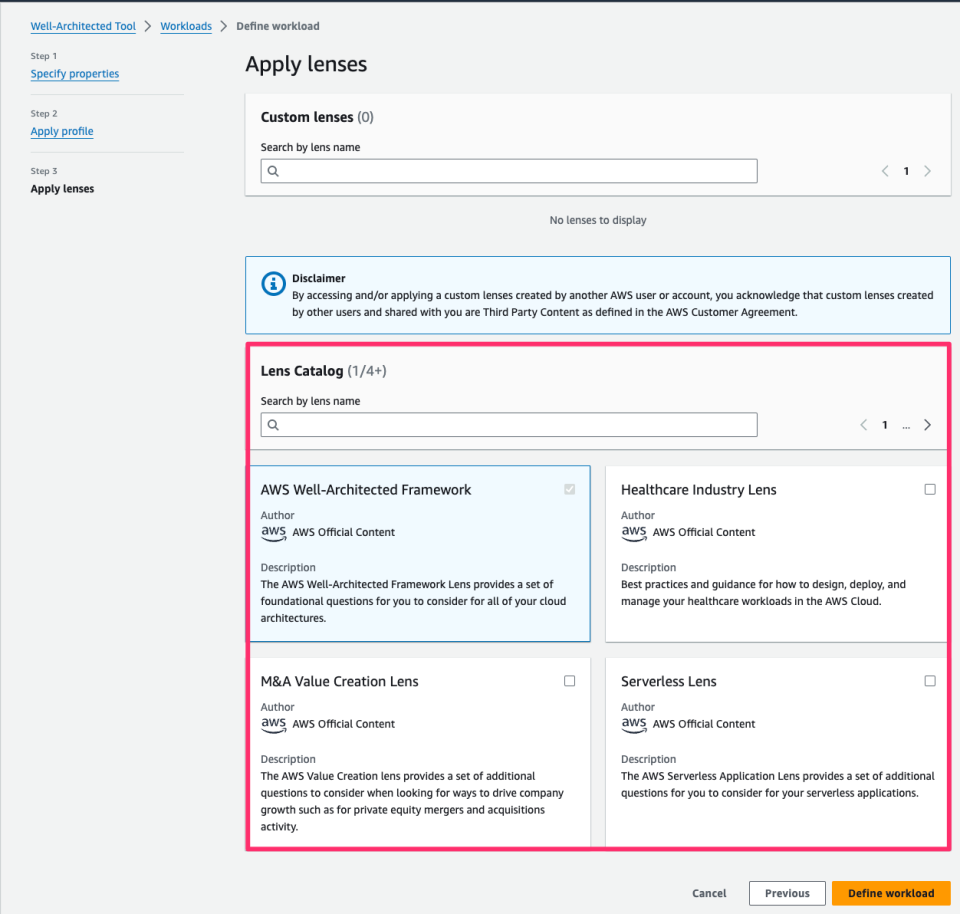
Task: Click the info icon in the Disclaimer banner
Action: coord(273,283)
